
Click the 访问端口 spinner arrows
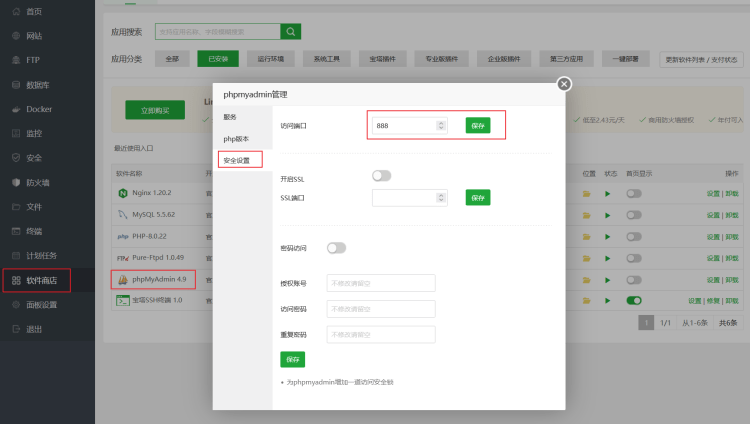[x=441, y=125]
